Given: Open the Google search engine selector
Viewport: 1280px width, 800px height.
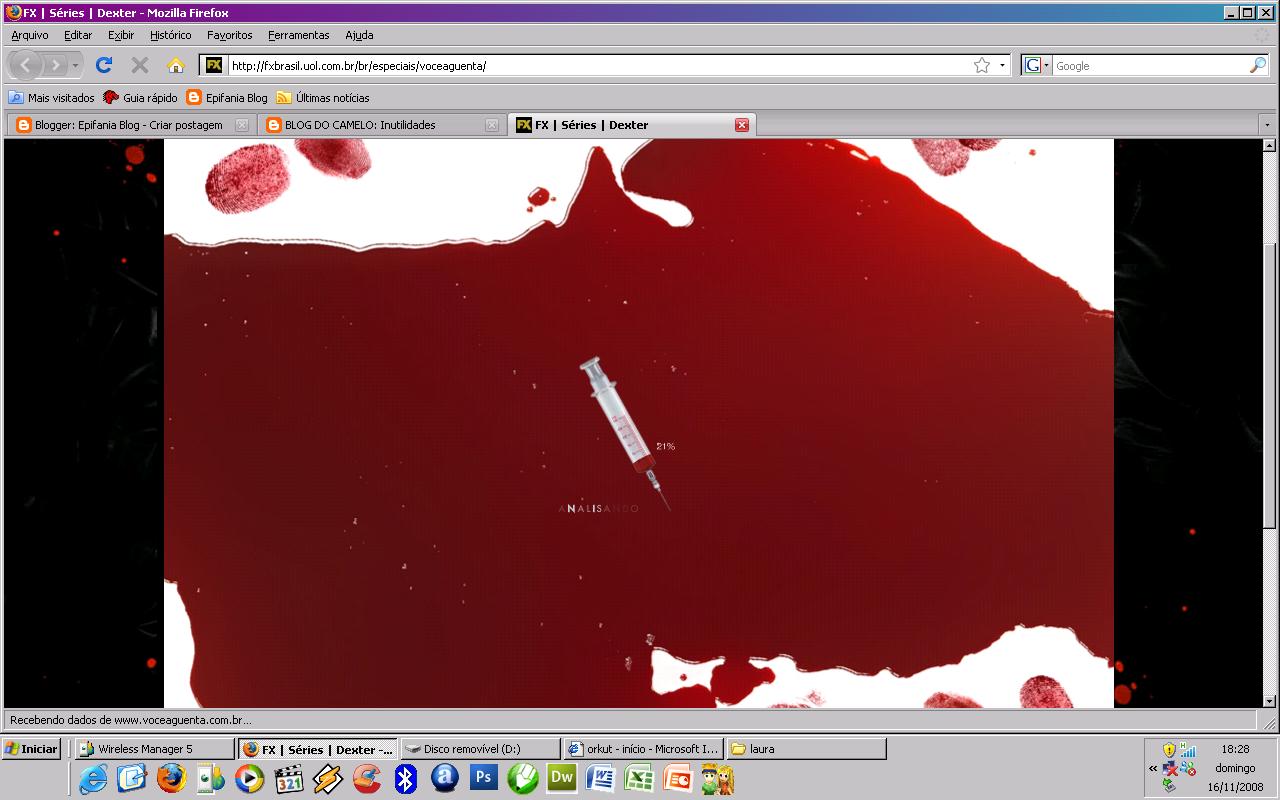Looking at the screenshot, I should (x=1037, y=65).
